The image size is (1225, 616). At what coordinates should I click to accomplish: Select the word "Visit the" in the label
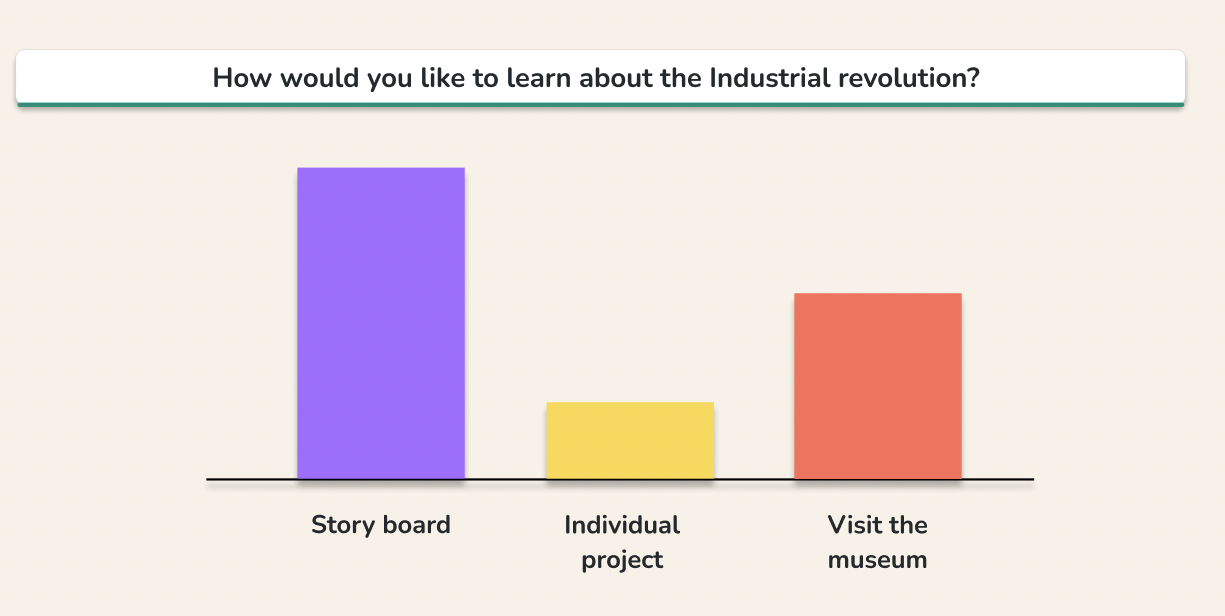coord(878,525)
